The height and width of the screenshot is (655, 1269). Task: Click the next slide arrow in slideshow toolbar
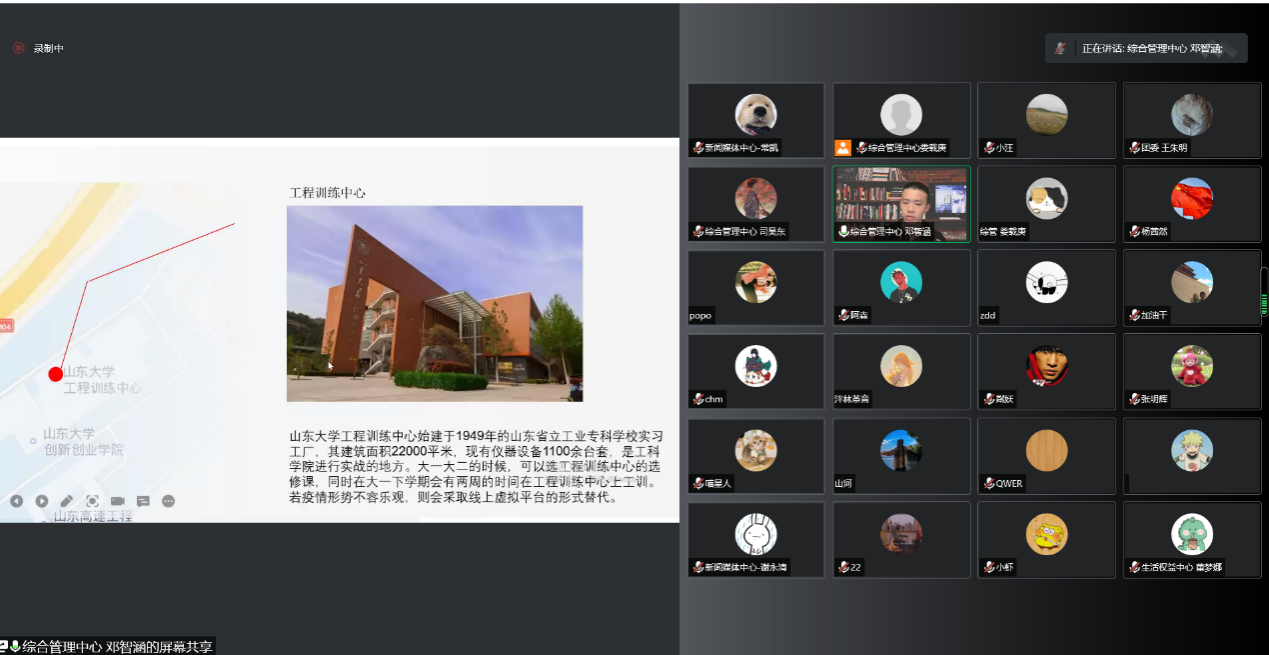(x=42, y=501)
